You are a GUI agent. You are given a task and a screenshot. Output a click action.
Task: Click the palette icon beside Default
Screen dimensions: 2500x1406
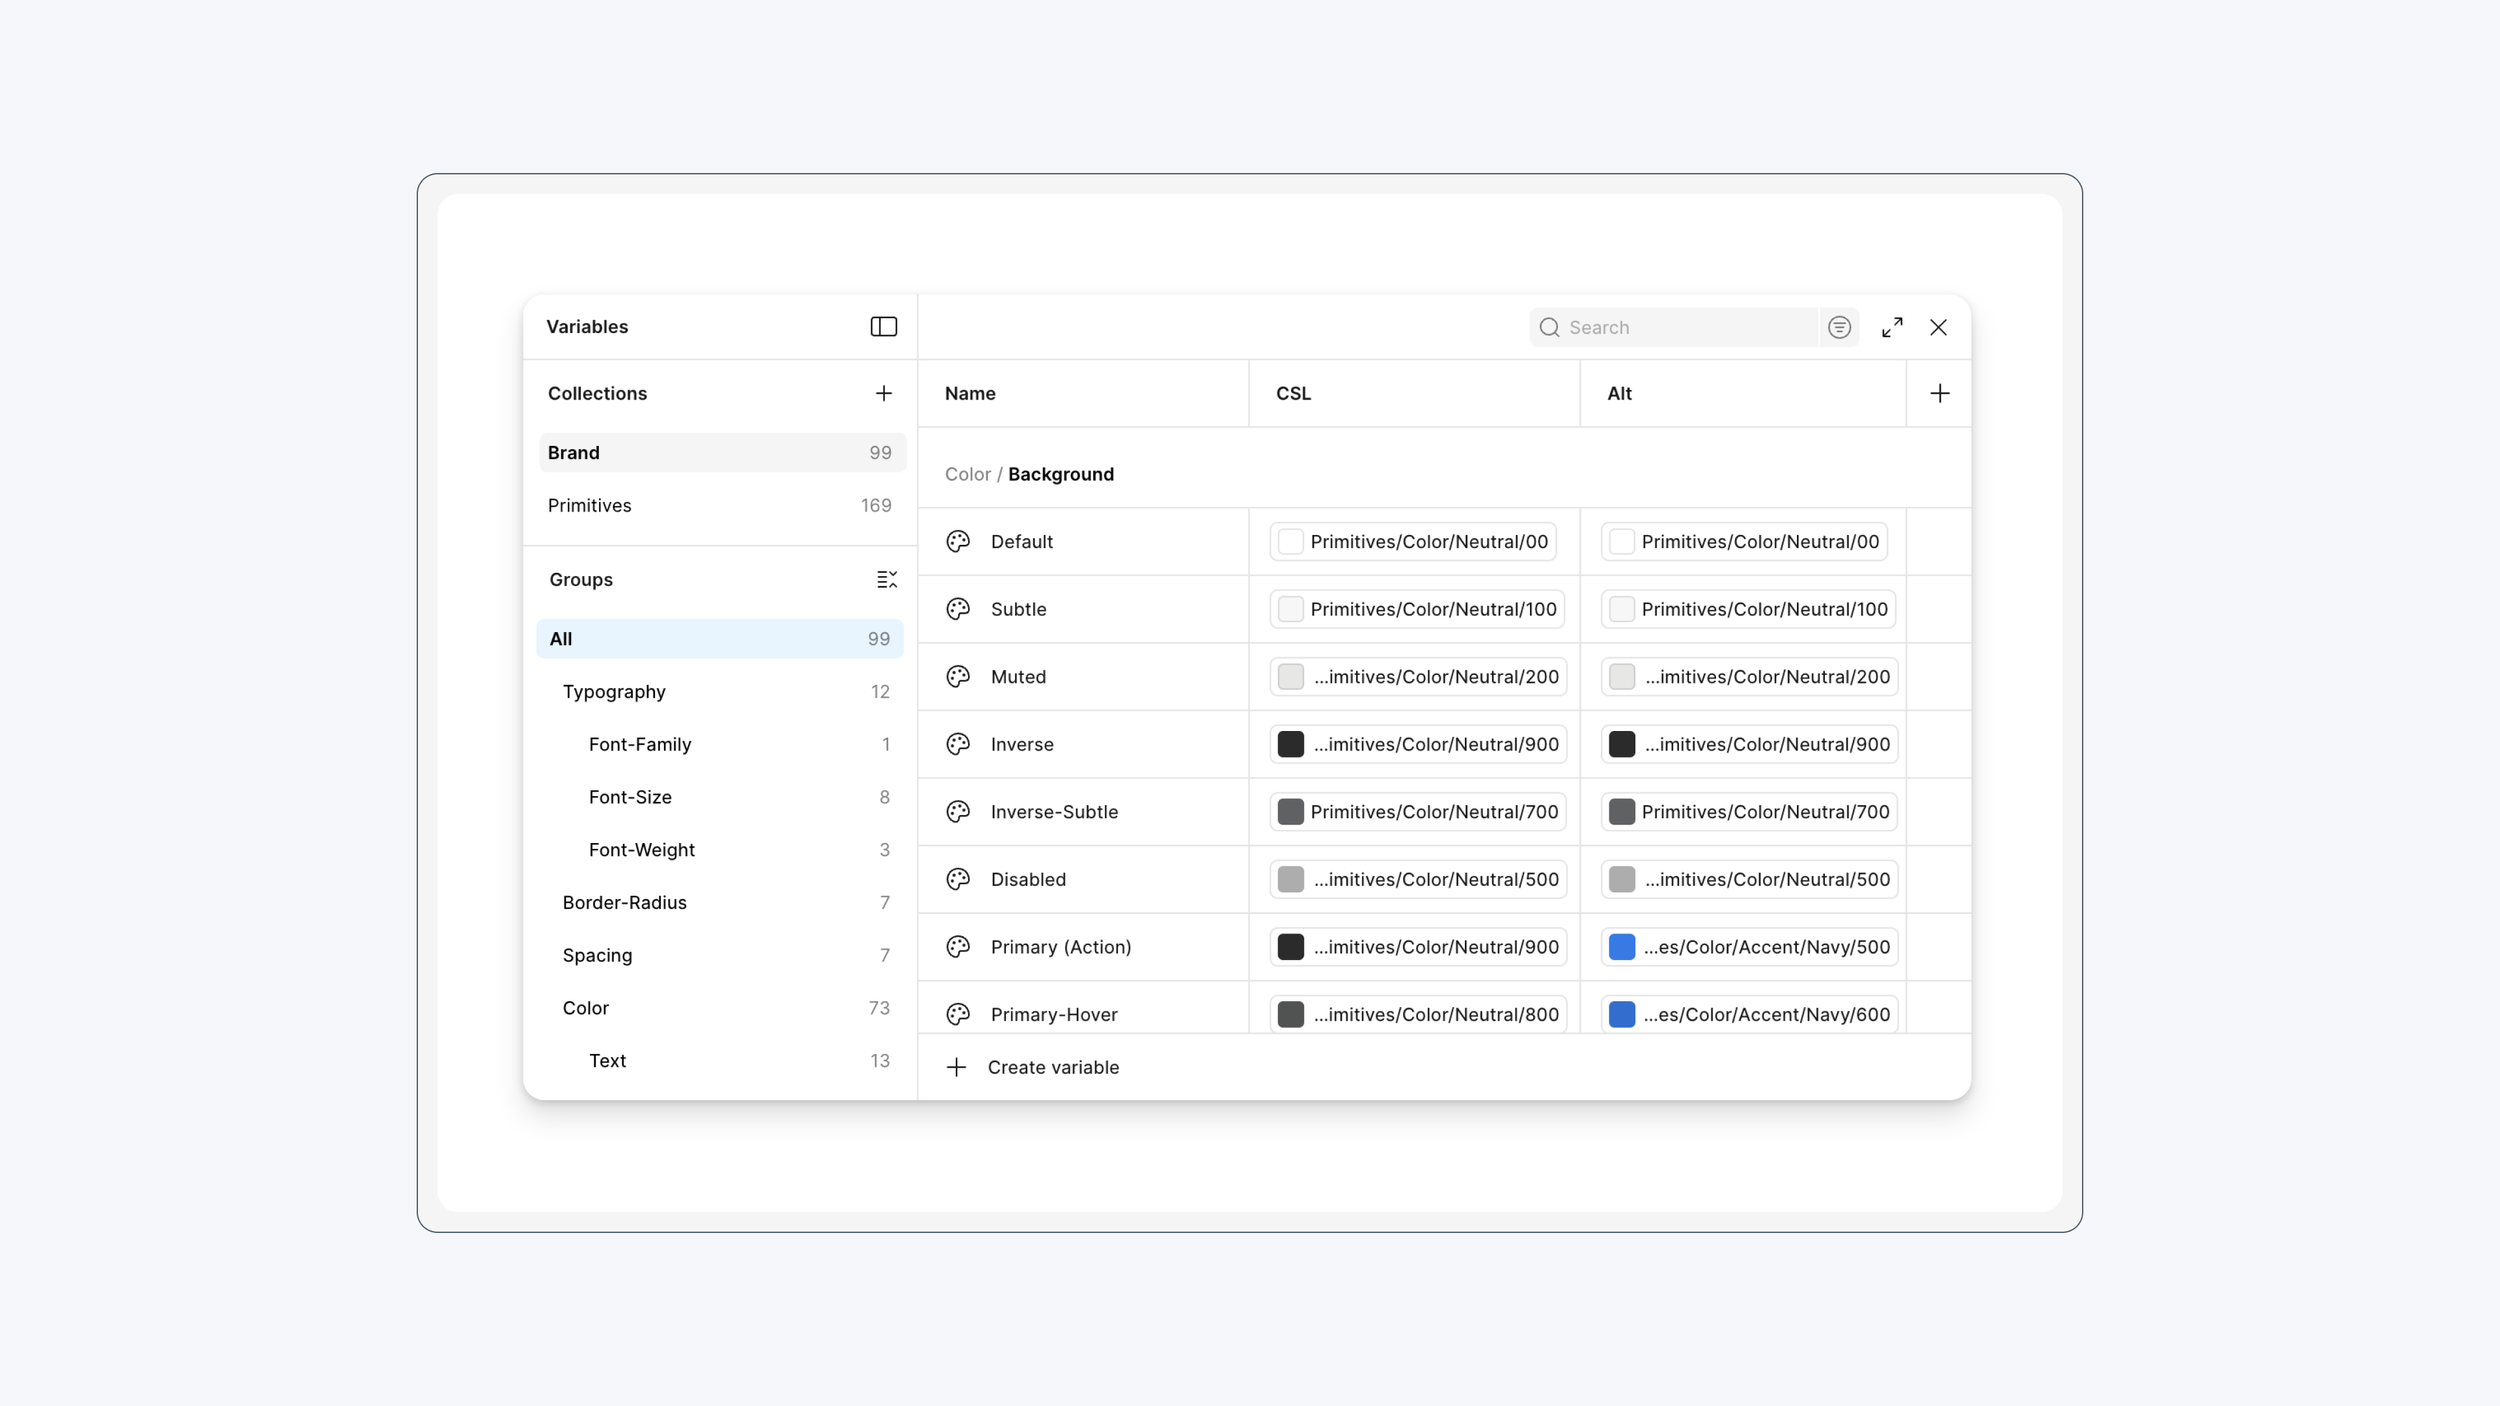coord(958,541)
